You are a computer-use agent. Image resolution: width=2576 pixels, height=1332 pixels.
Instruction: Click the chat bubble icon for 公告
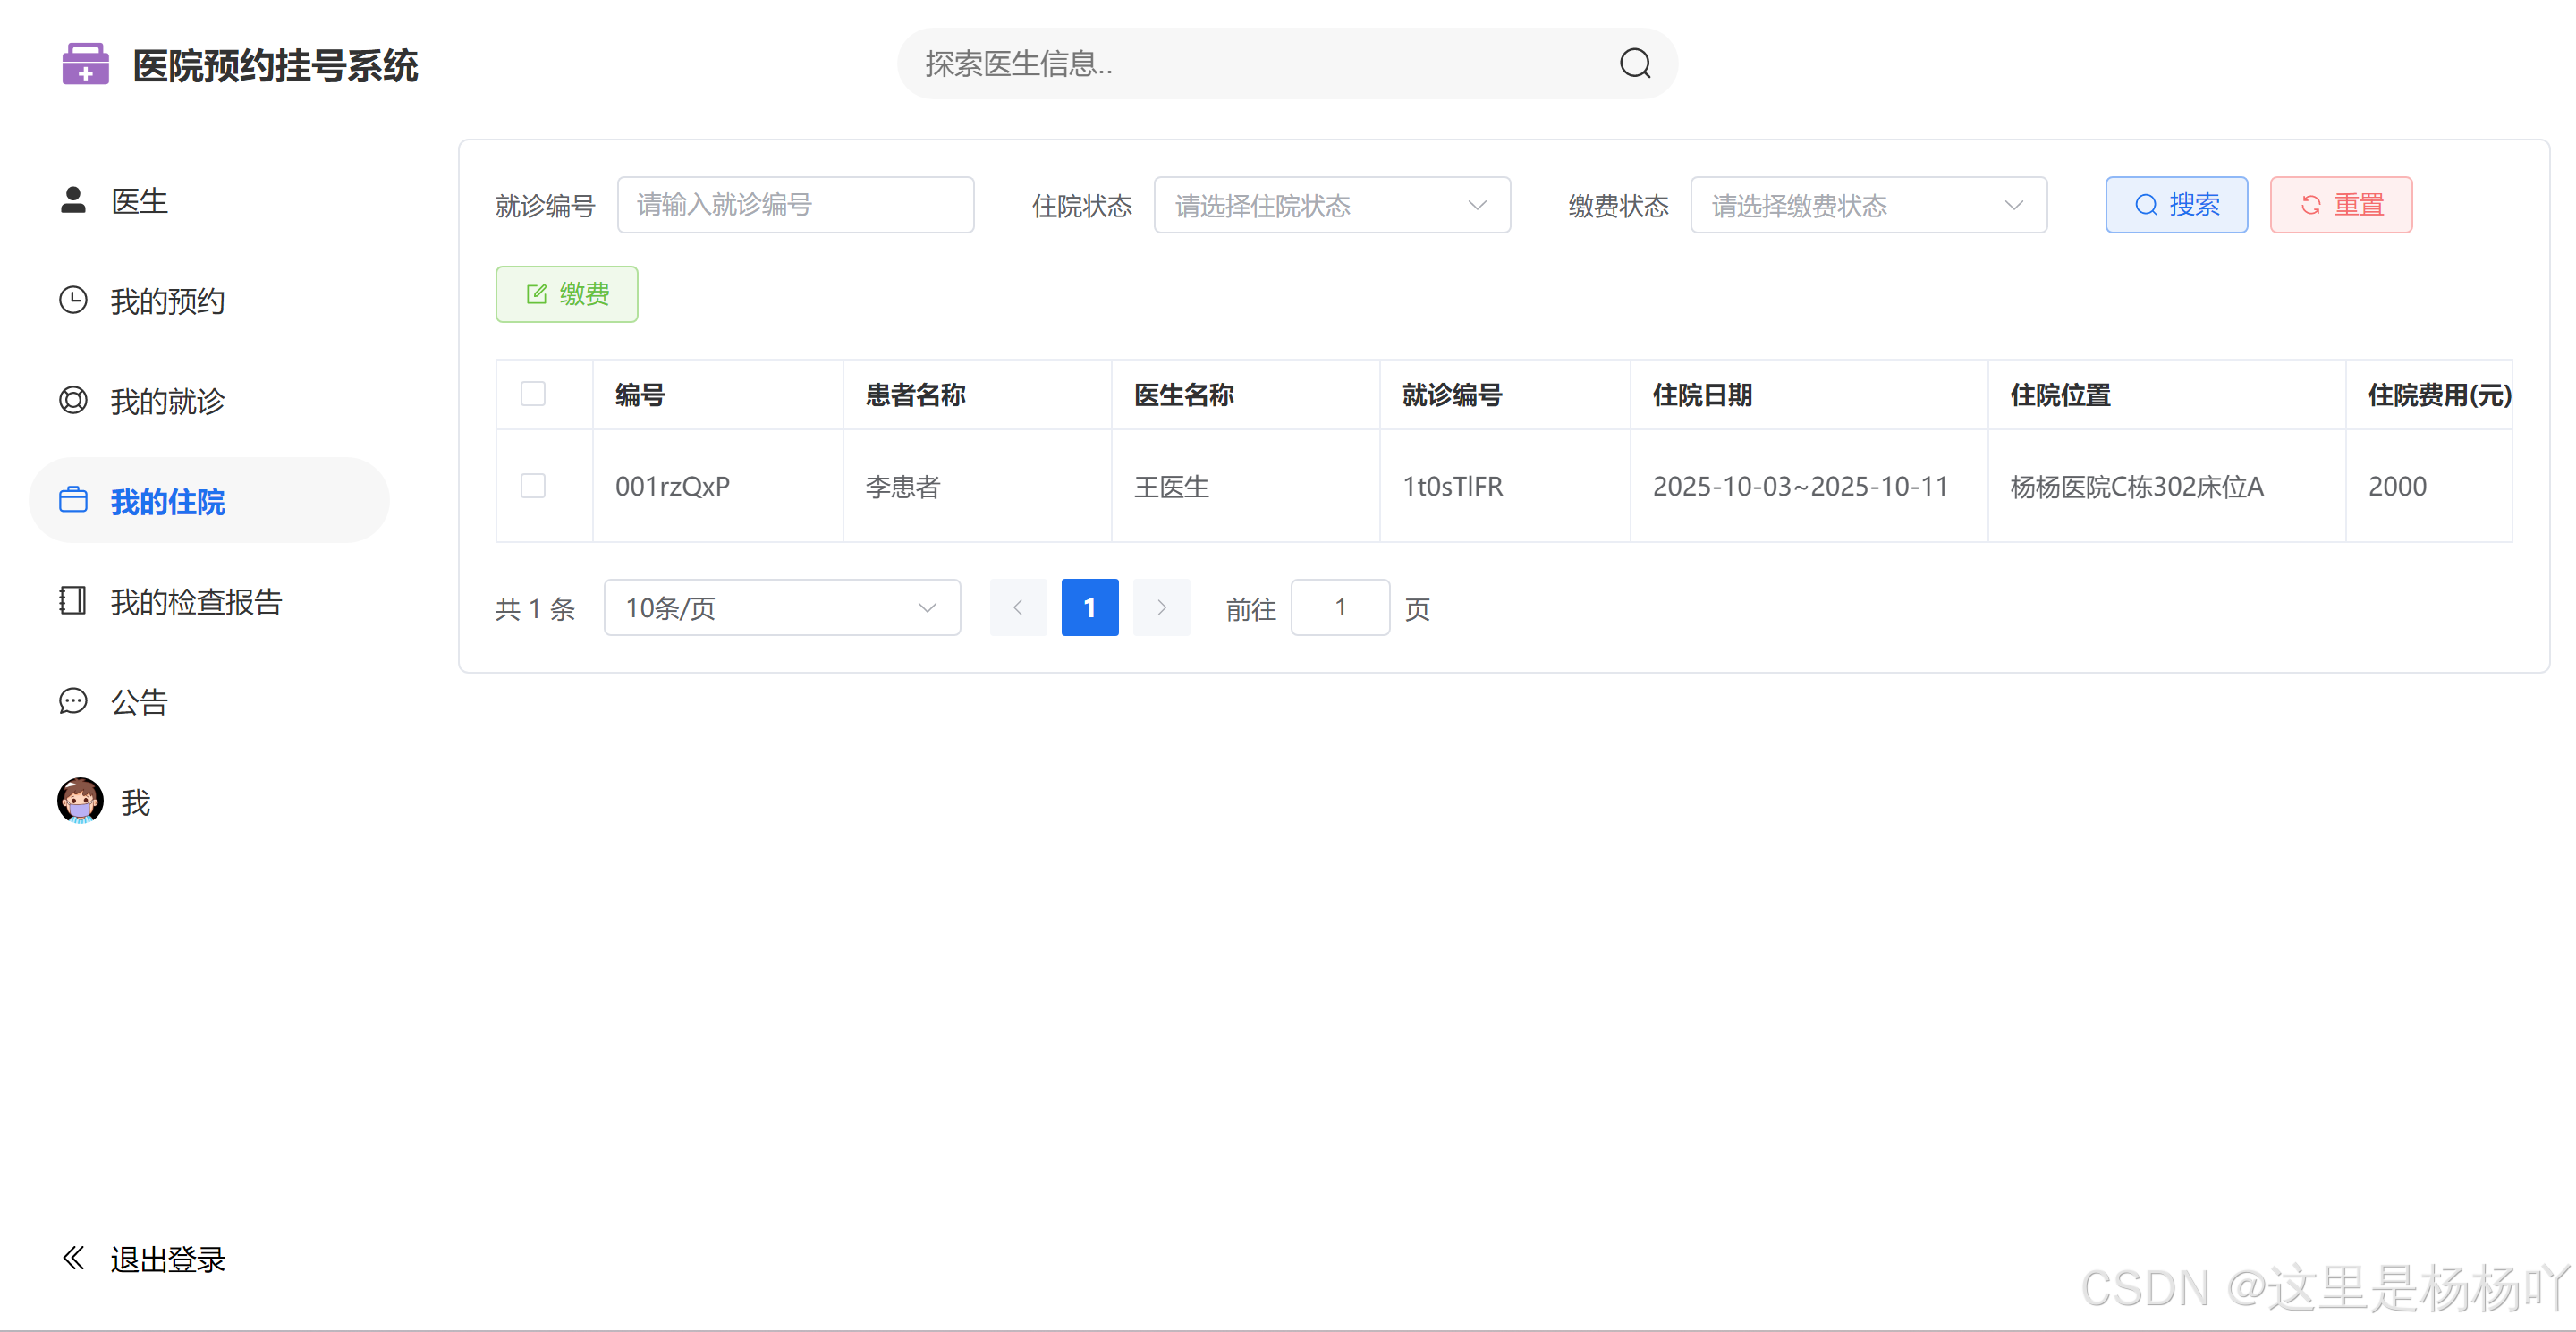click(73, 701)
